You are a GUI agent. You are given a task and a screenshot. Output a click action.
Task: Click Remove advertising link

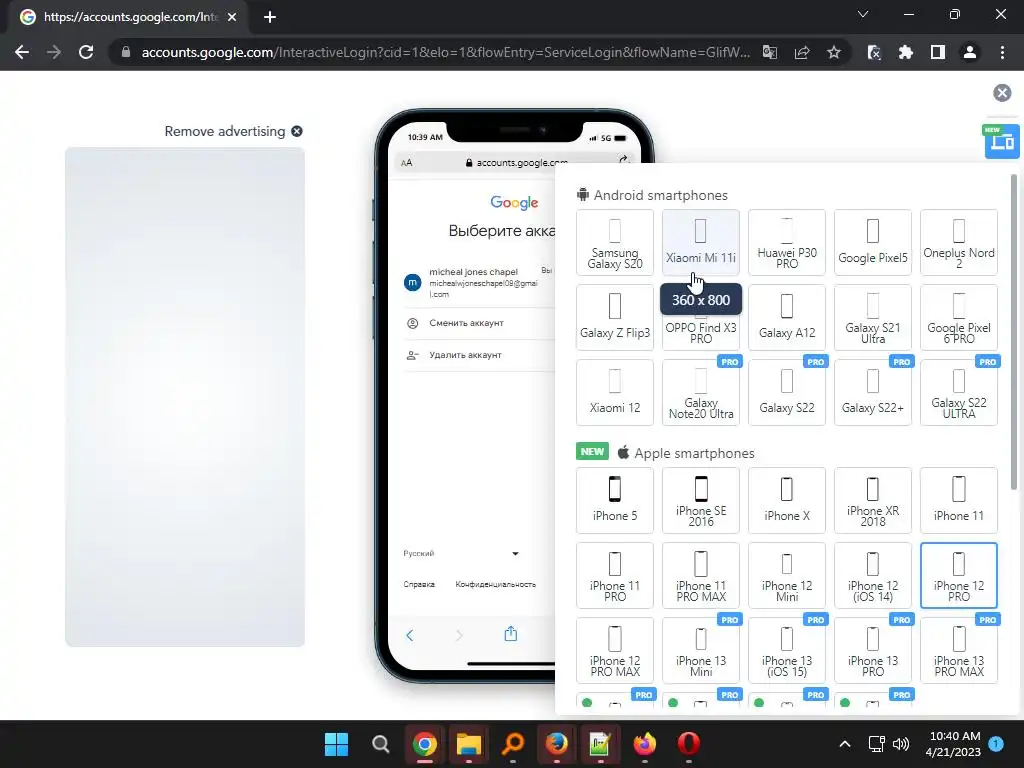click(233, 131)
